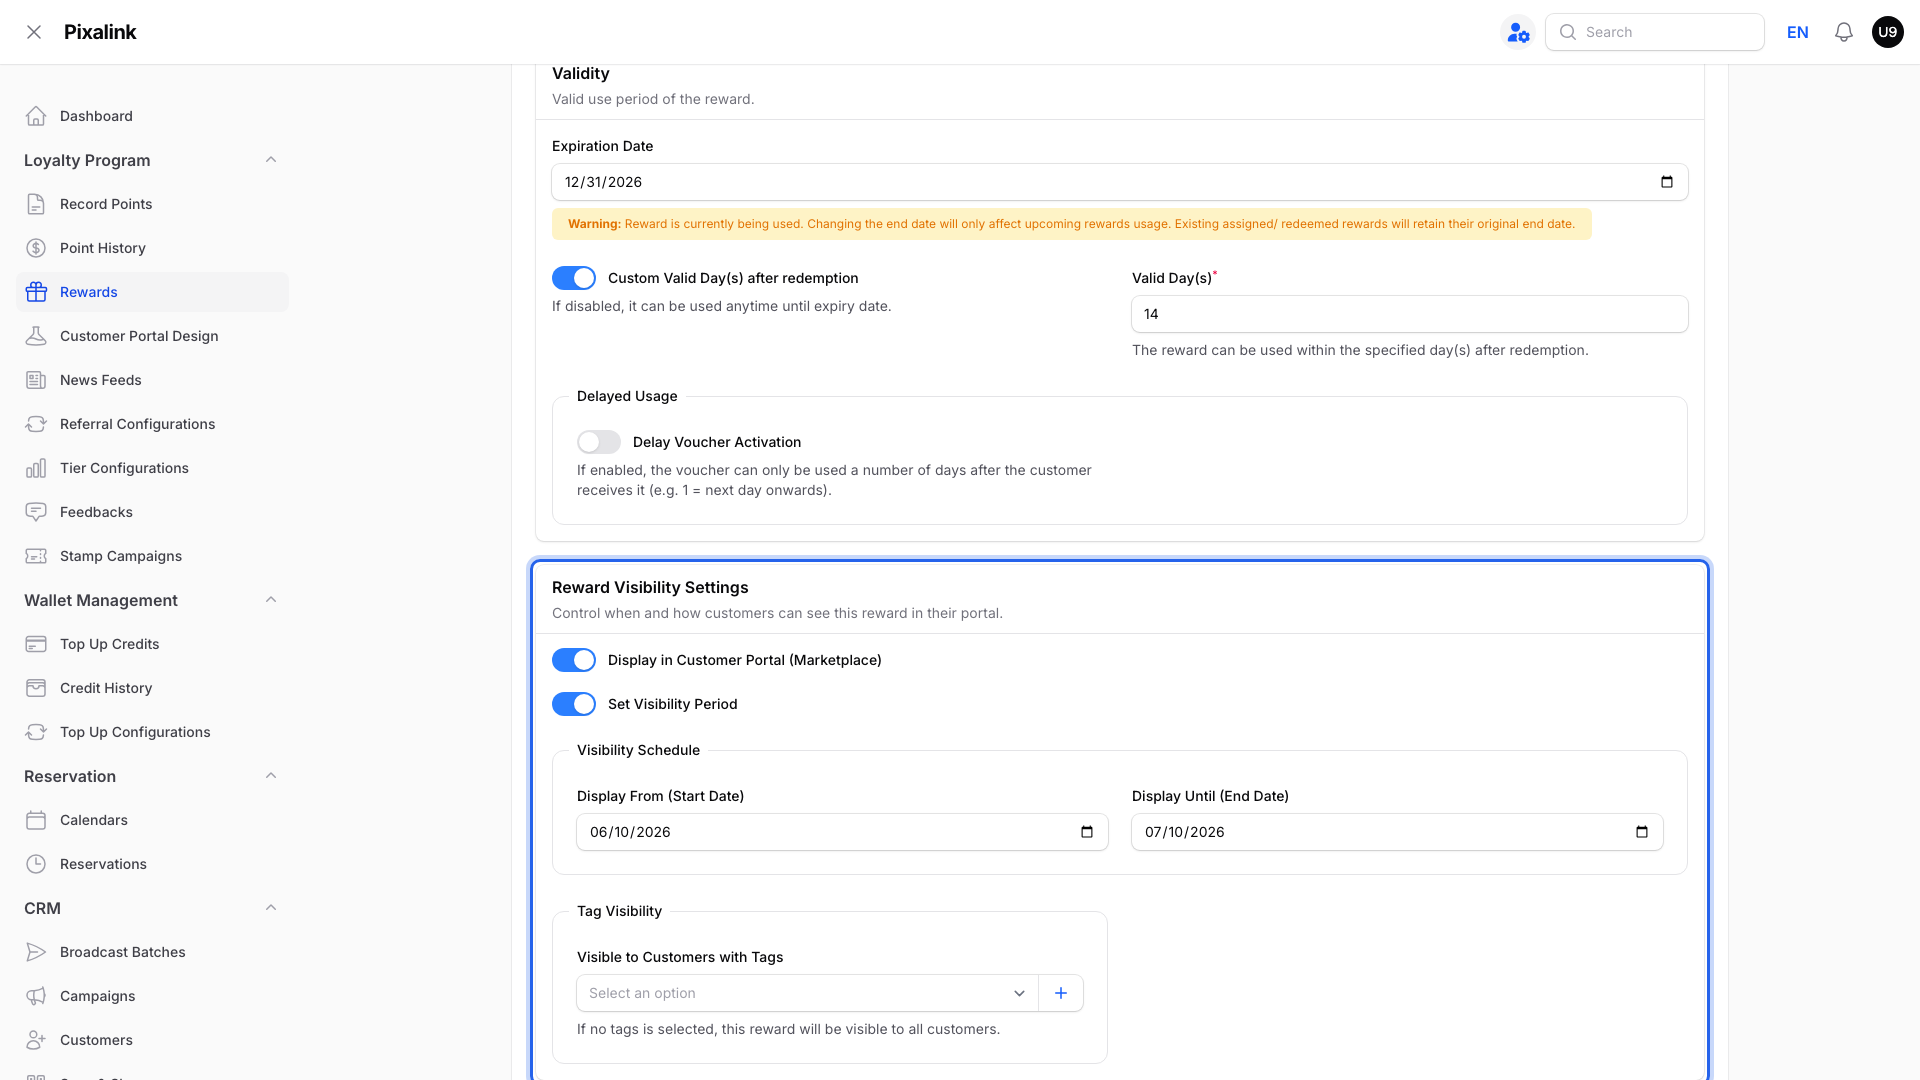The width and height of the screenshot is (1920, 1080).
Task: Click the Feedbacks chat bubble icon
Action: click(36, 512)
